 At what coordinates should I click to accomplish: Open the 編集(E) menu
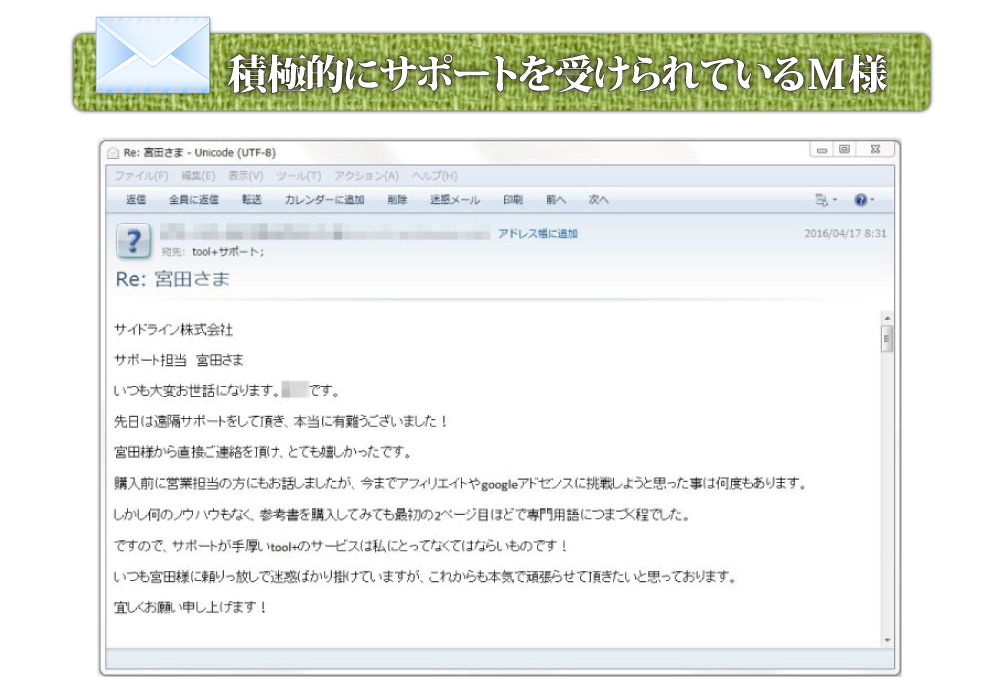point(198,176)
